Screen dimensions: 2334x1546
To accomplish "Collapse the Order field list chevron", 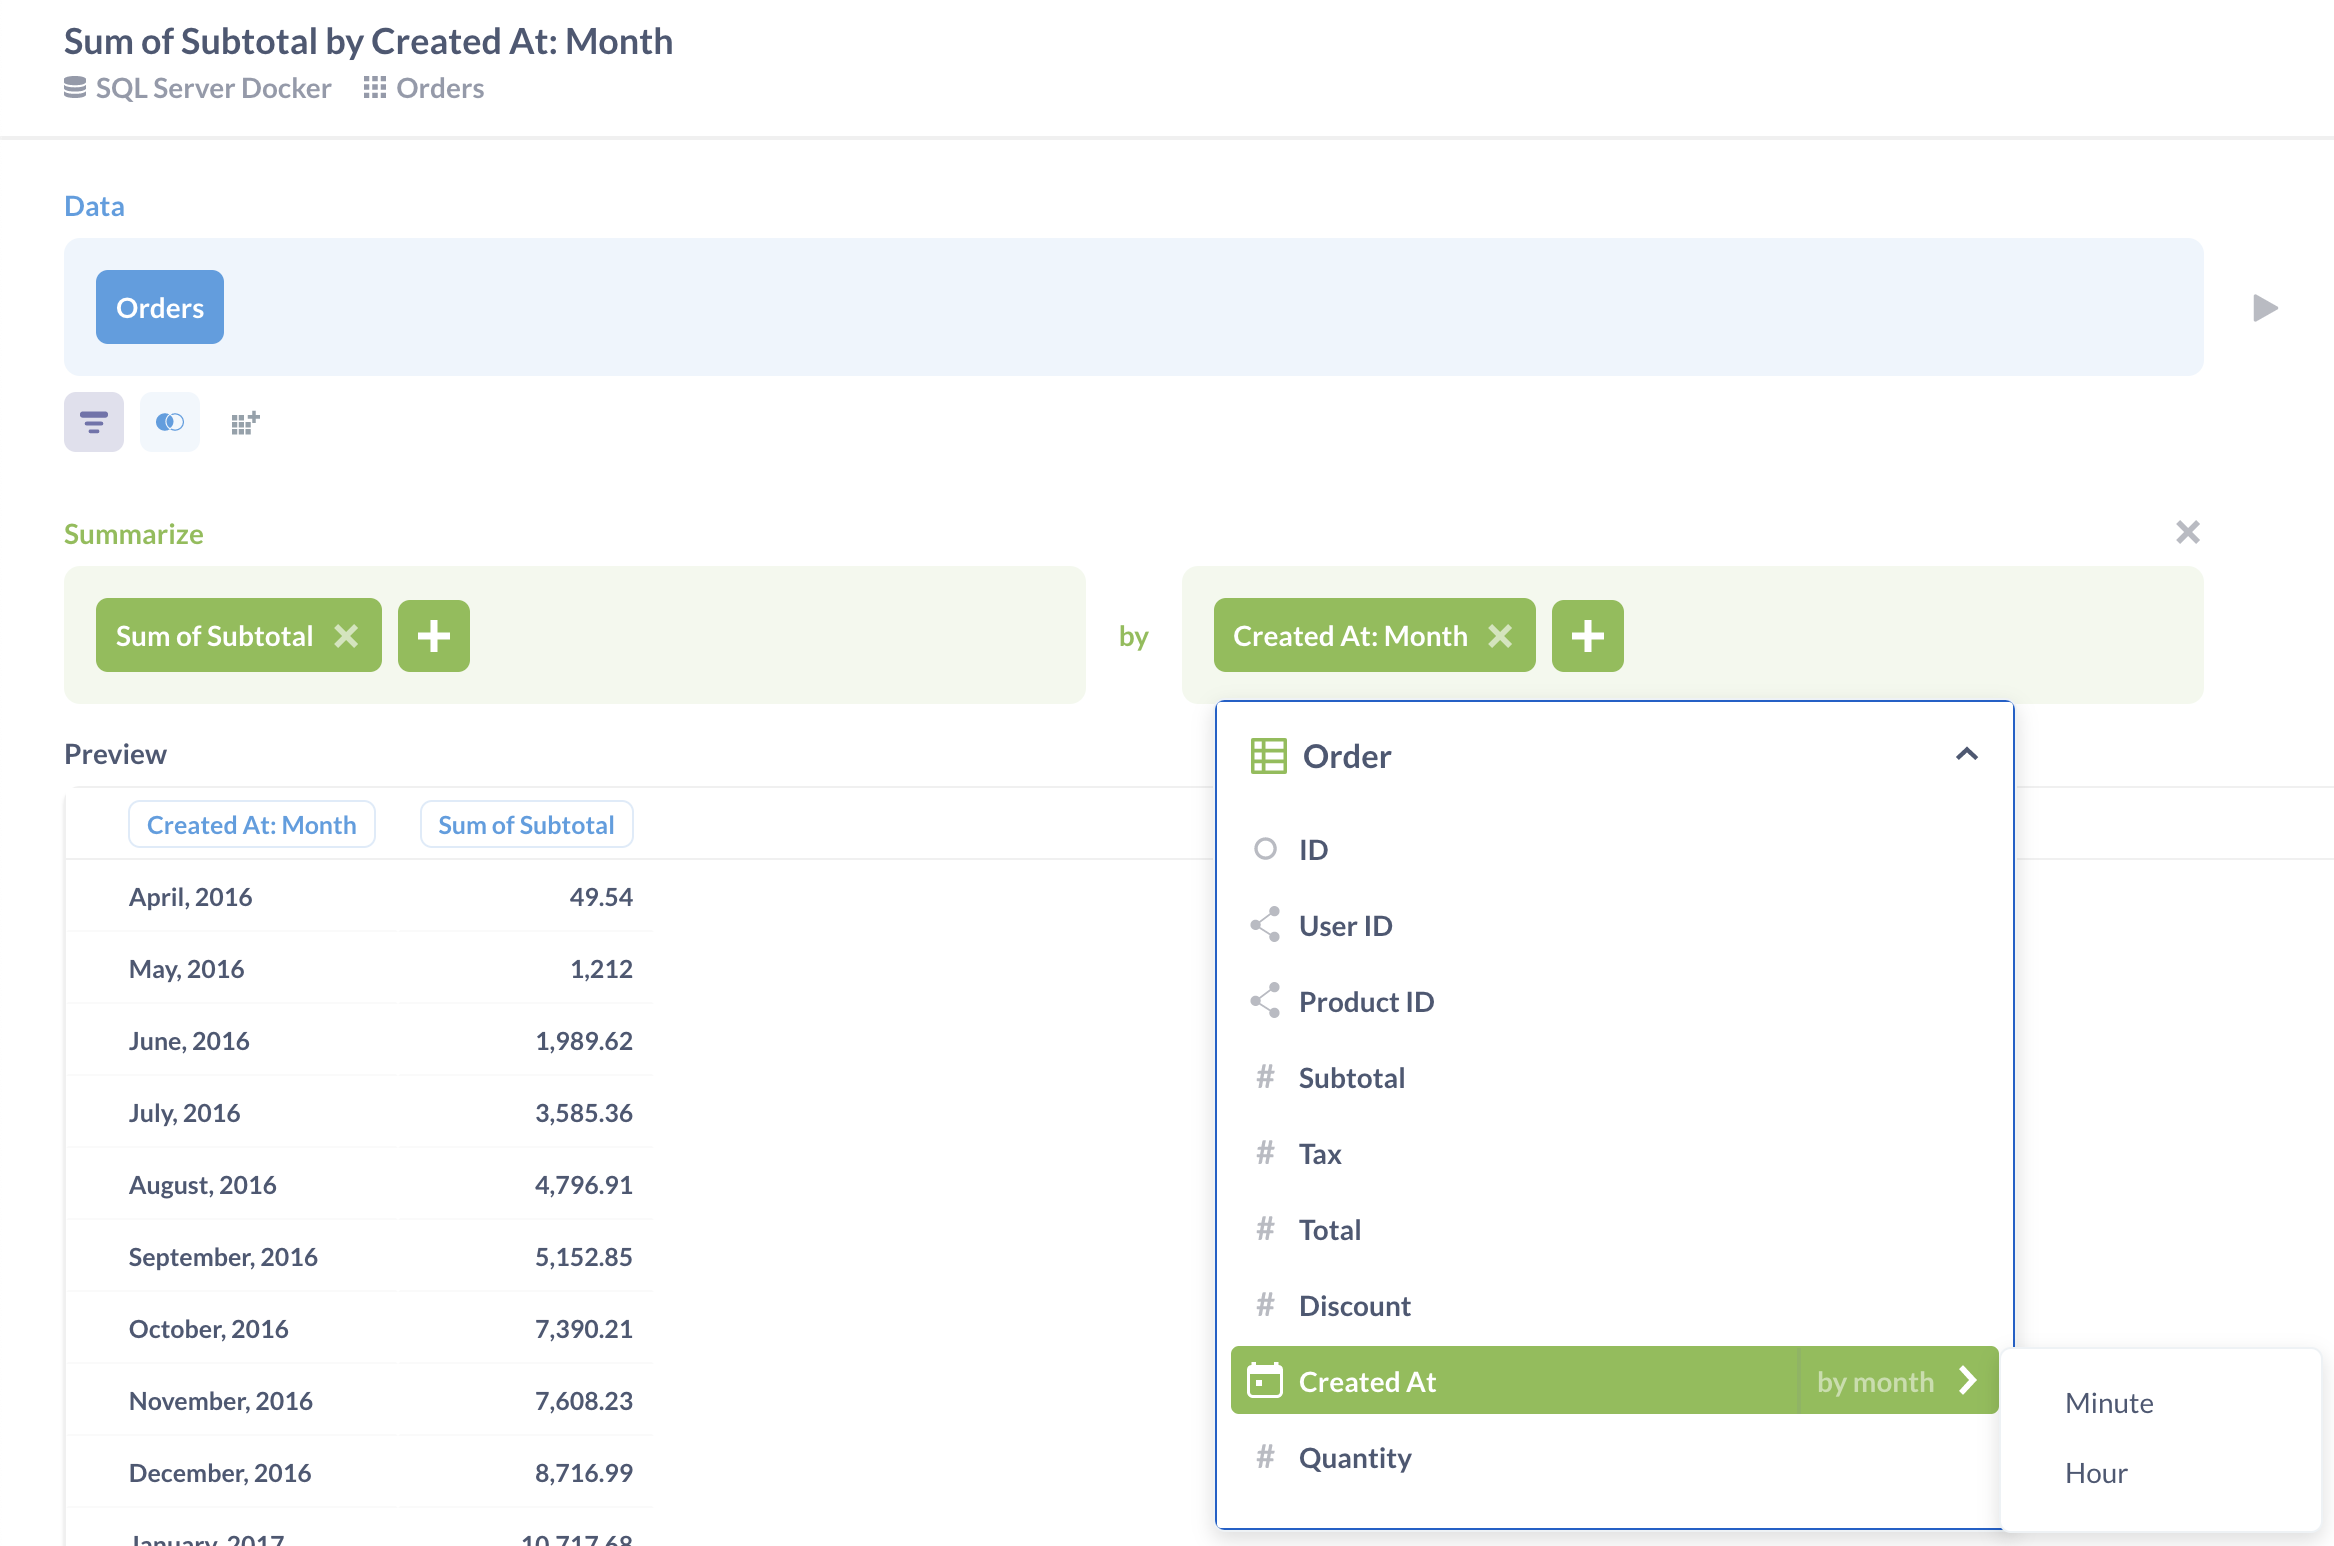I will pos(1967,754).
